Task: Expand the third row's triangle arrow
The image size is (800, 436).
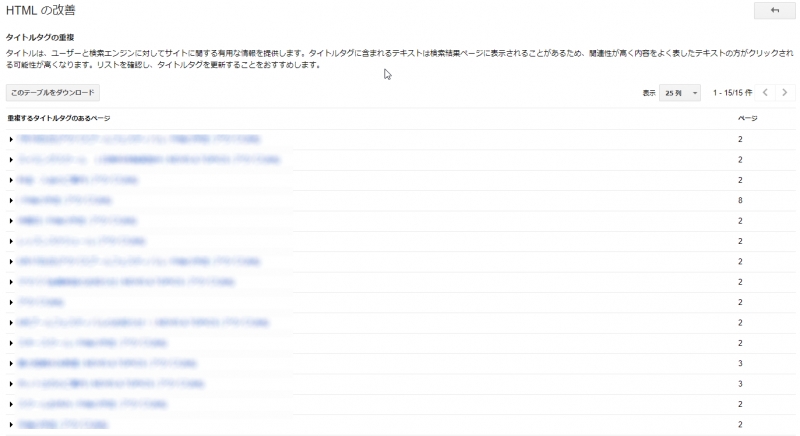Action: tap(10, 180)
